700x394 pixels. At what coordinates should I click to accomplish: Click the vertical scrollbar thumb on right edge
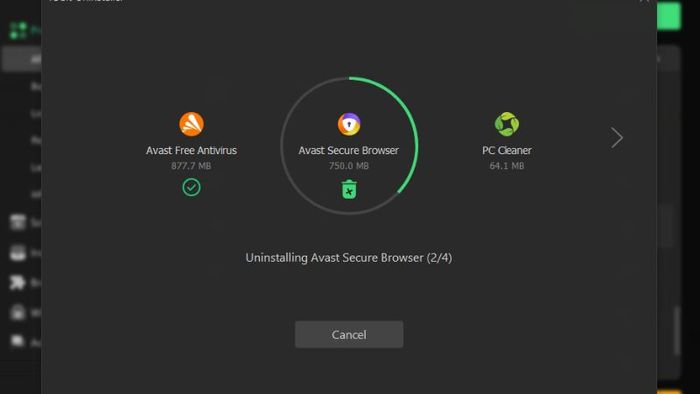(x=677, y=331)
